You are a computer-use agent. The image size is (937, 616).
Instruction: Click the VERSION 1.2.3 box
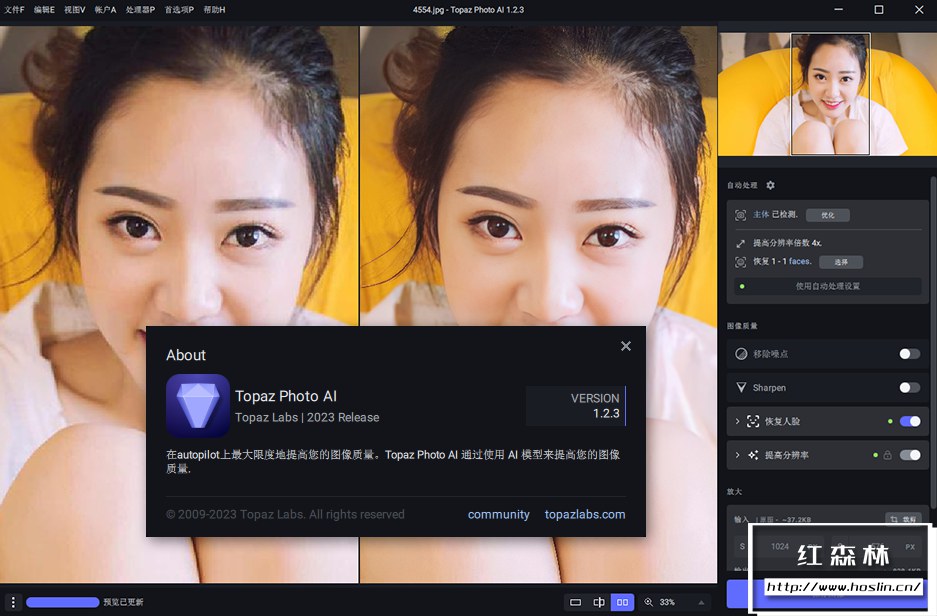point(576,406)
